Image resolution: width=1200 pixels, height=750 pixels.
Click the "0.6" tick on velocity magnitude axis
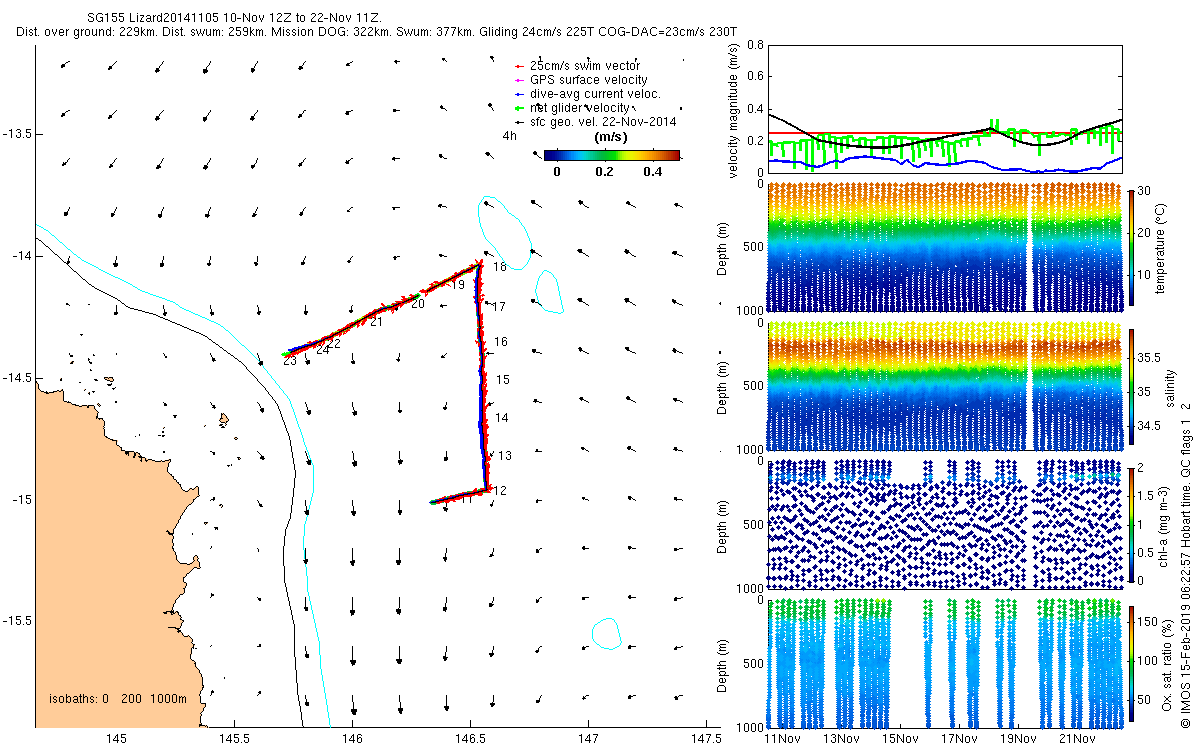point(754,77)
